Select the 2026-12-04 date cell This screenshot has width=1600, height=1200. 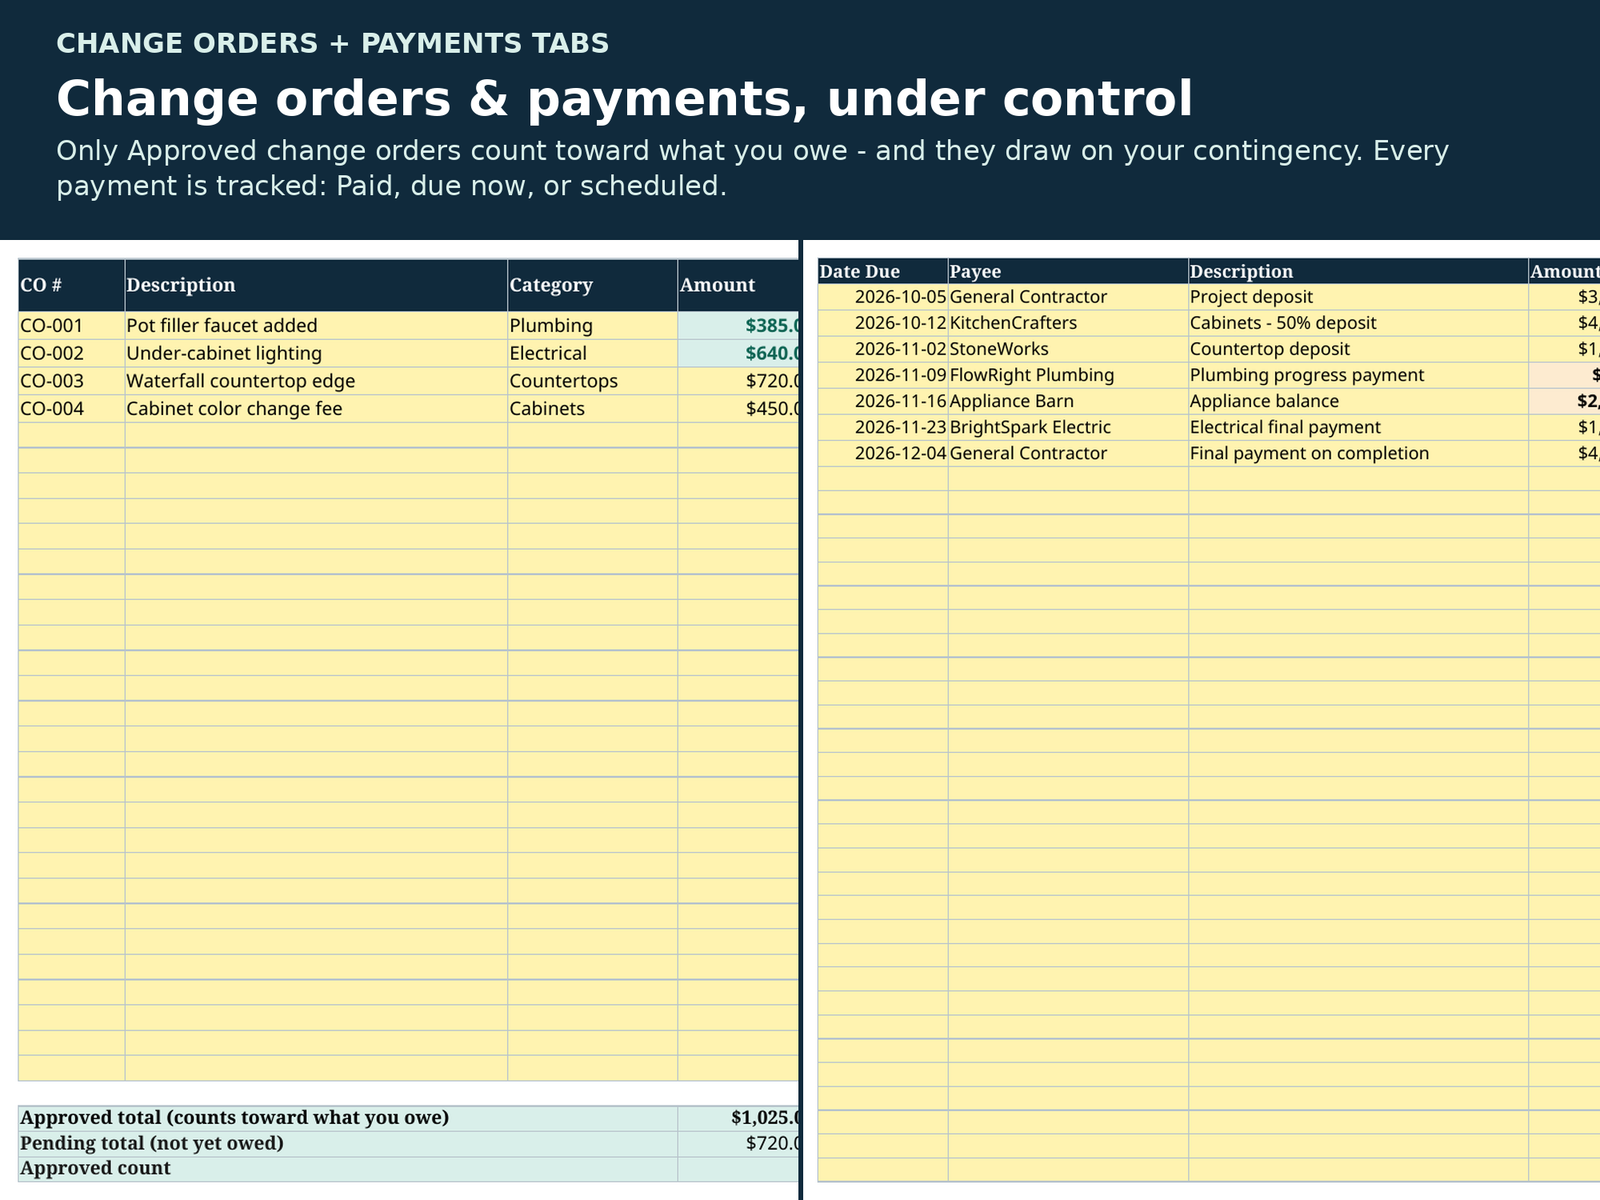click(883, 453)
